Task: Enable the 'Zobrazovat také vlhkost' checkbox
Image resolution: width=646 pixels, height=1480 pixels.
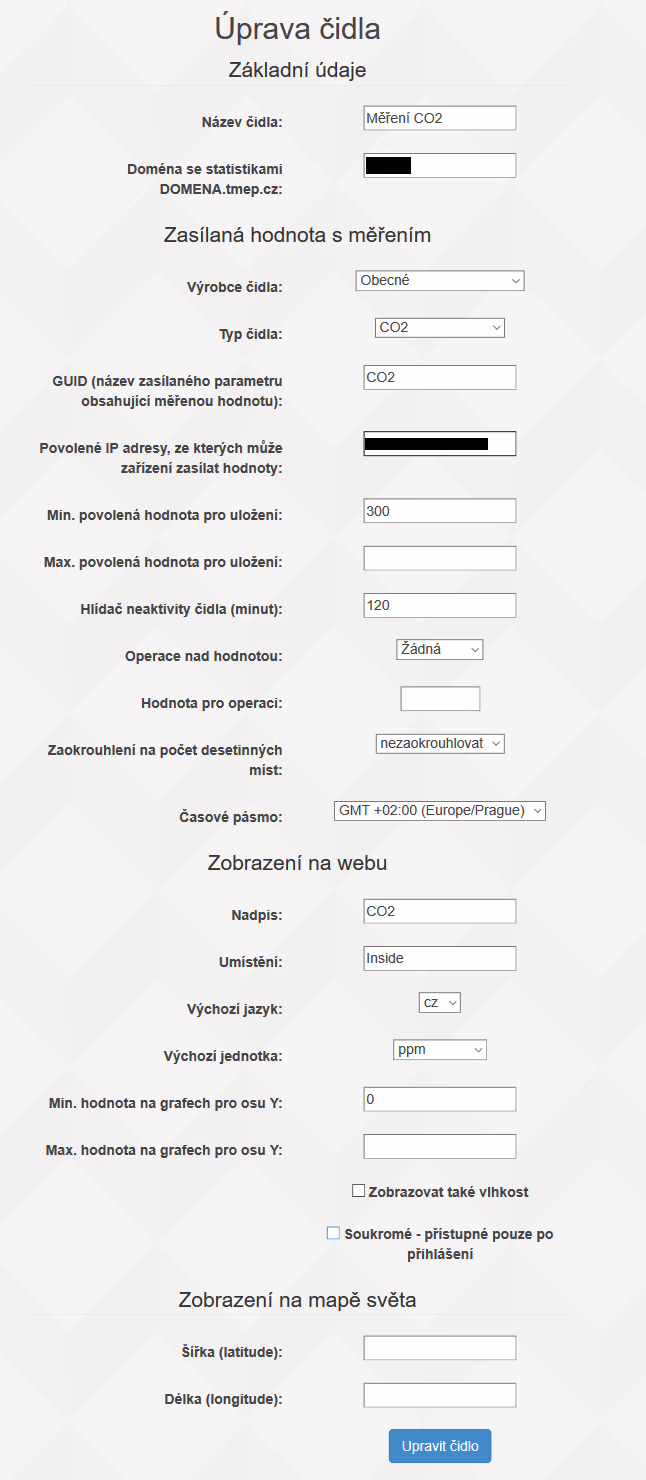Action: point(358,1191)
